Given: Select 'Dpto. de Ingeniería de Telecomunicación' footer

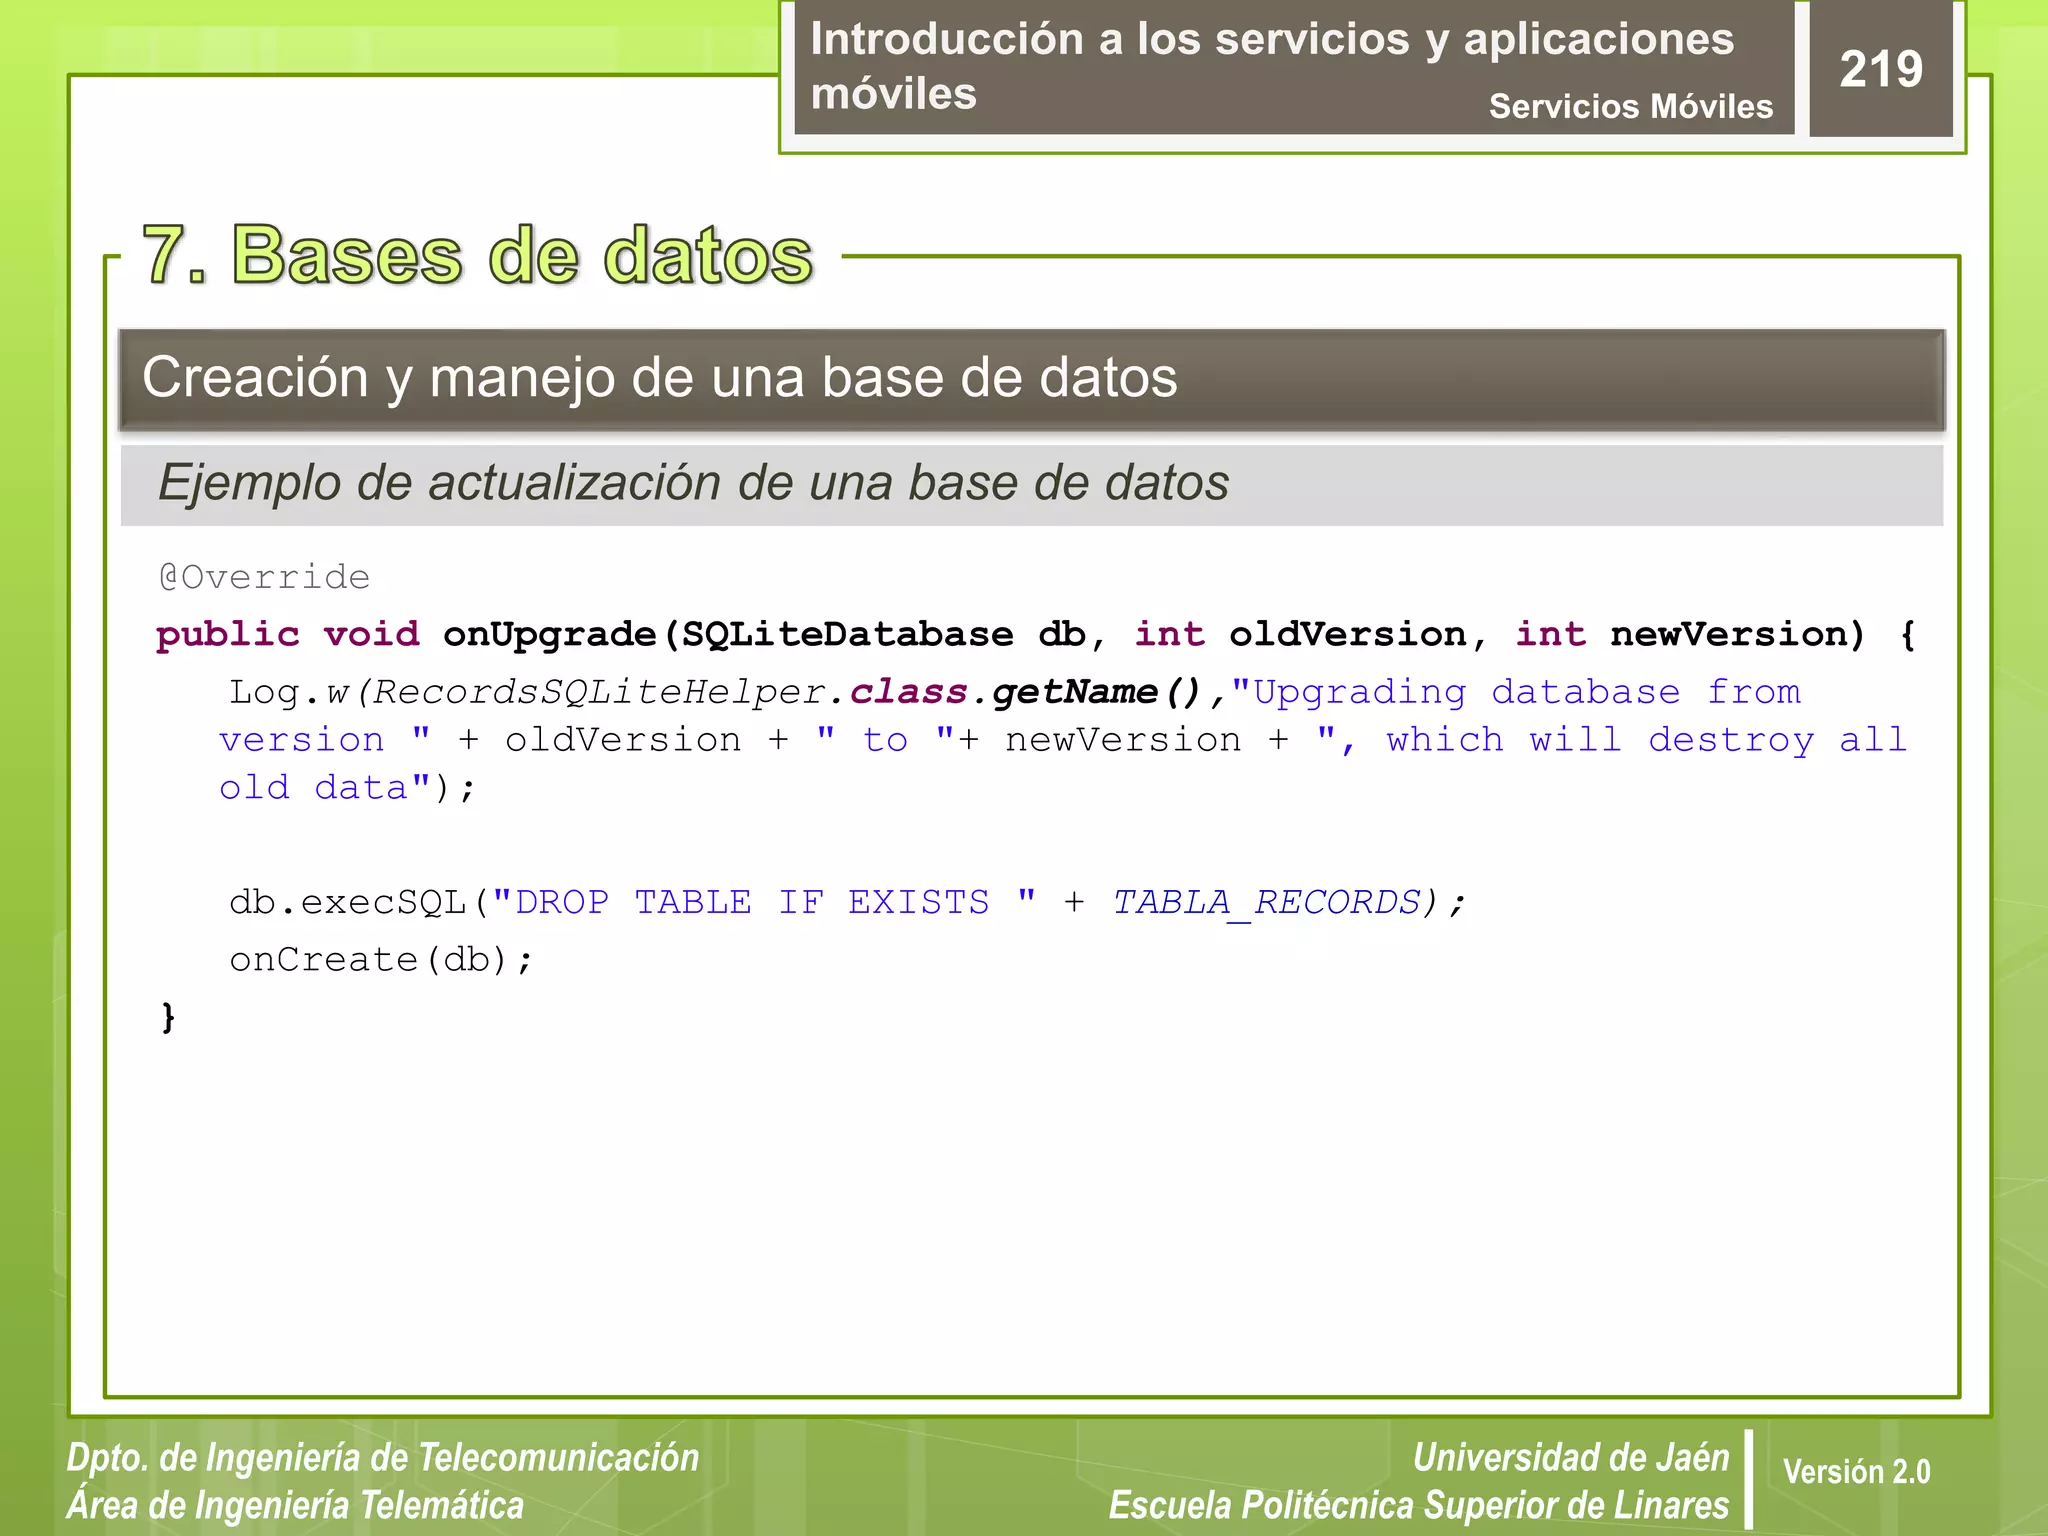Looking at the screenshot, I should click(383, 1458).
